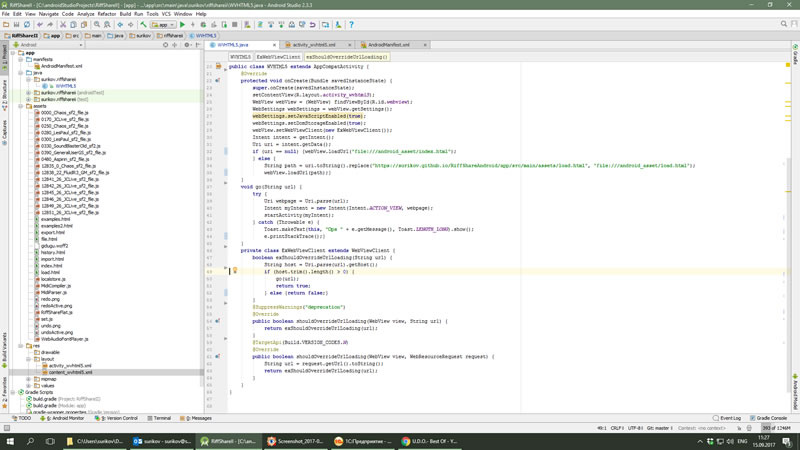
Task: Open the app run configuration dropdown
Action: coord(165,25)
